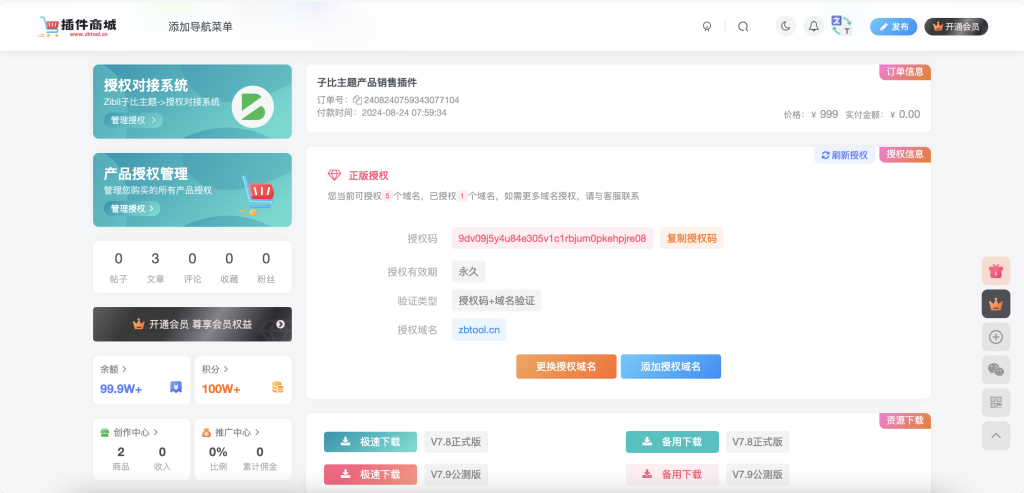Open the 文章 count stat
Viewport: 1024px width, 493px height.
pyautogui.click(x=155, y=268)
